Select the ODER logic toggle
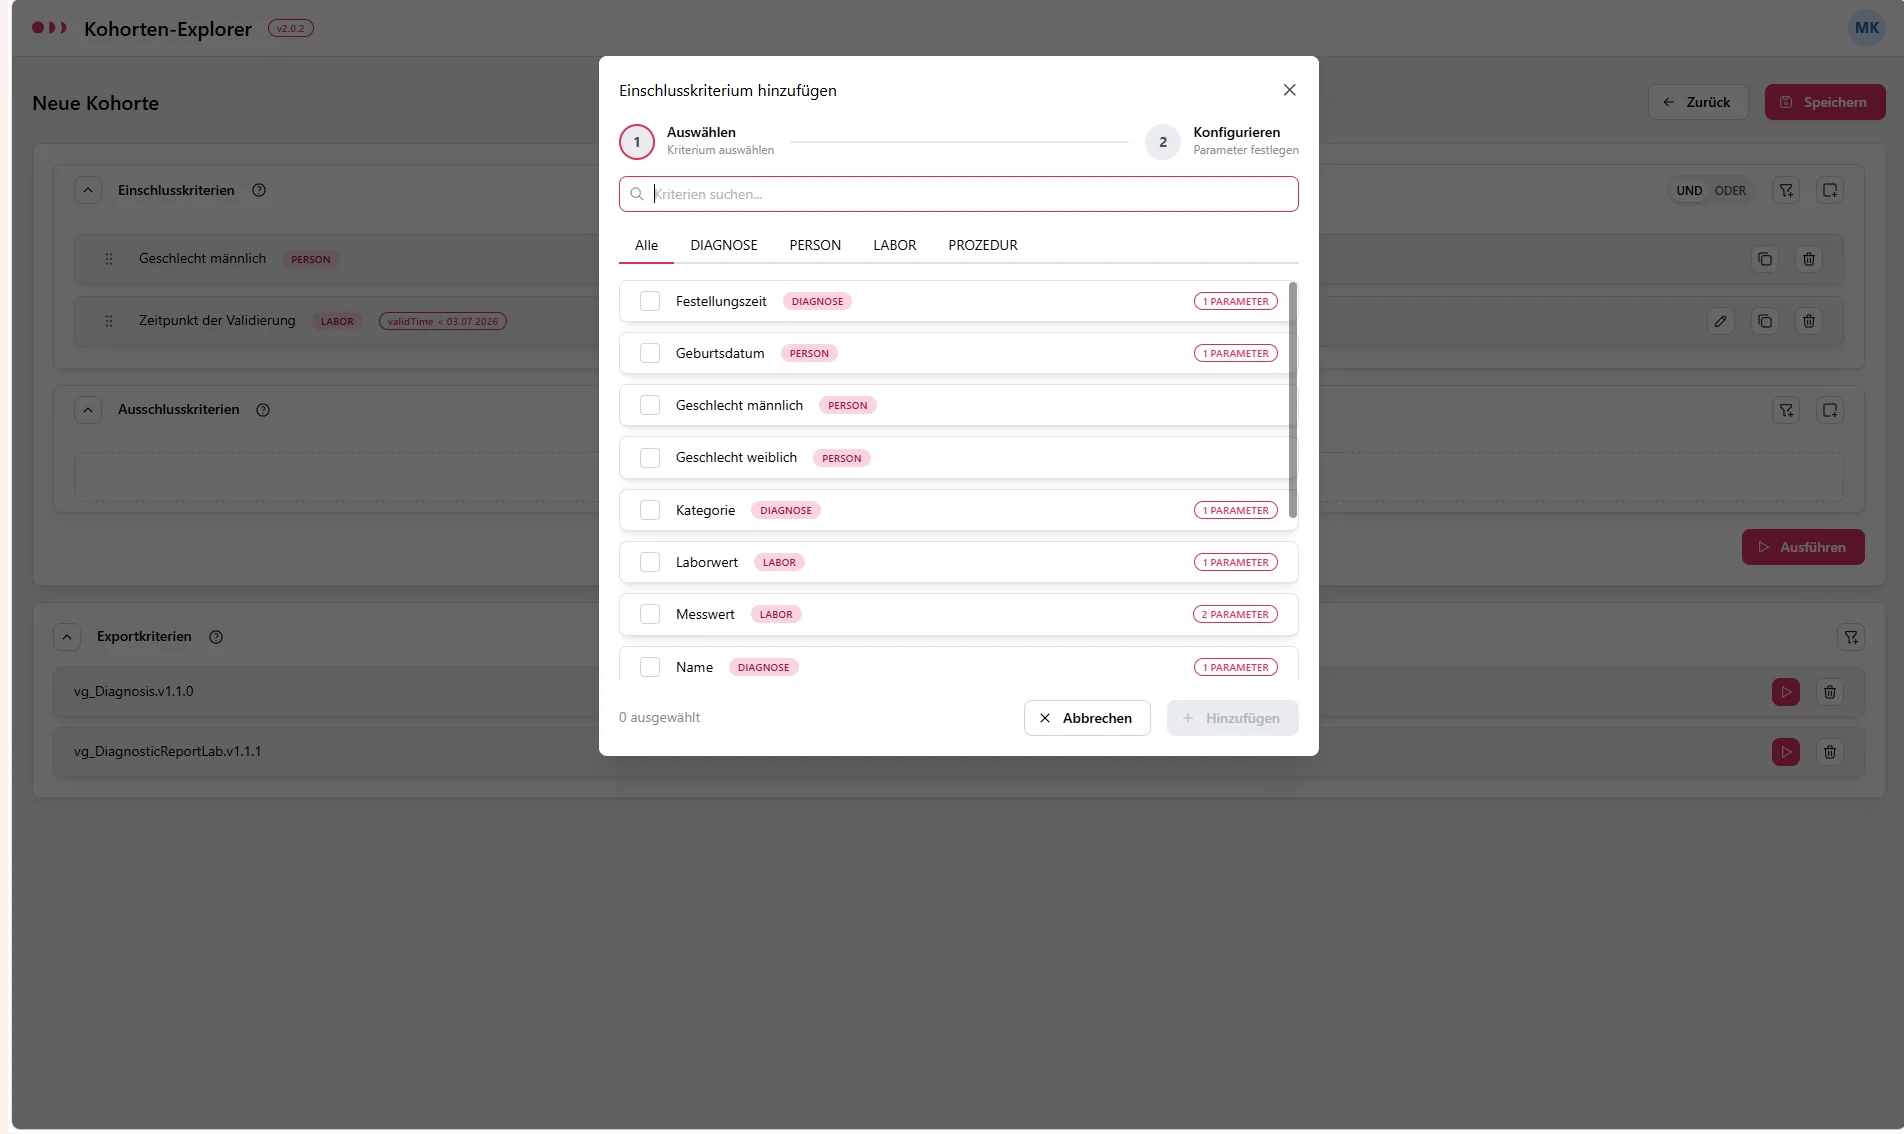Screen dimensions: 1904x1134 click(x=1730, y=190)
